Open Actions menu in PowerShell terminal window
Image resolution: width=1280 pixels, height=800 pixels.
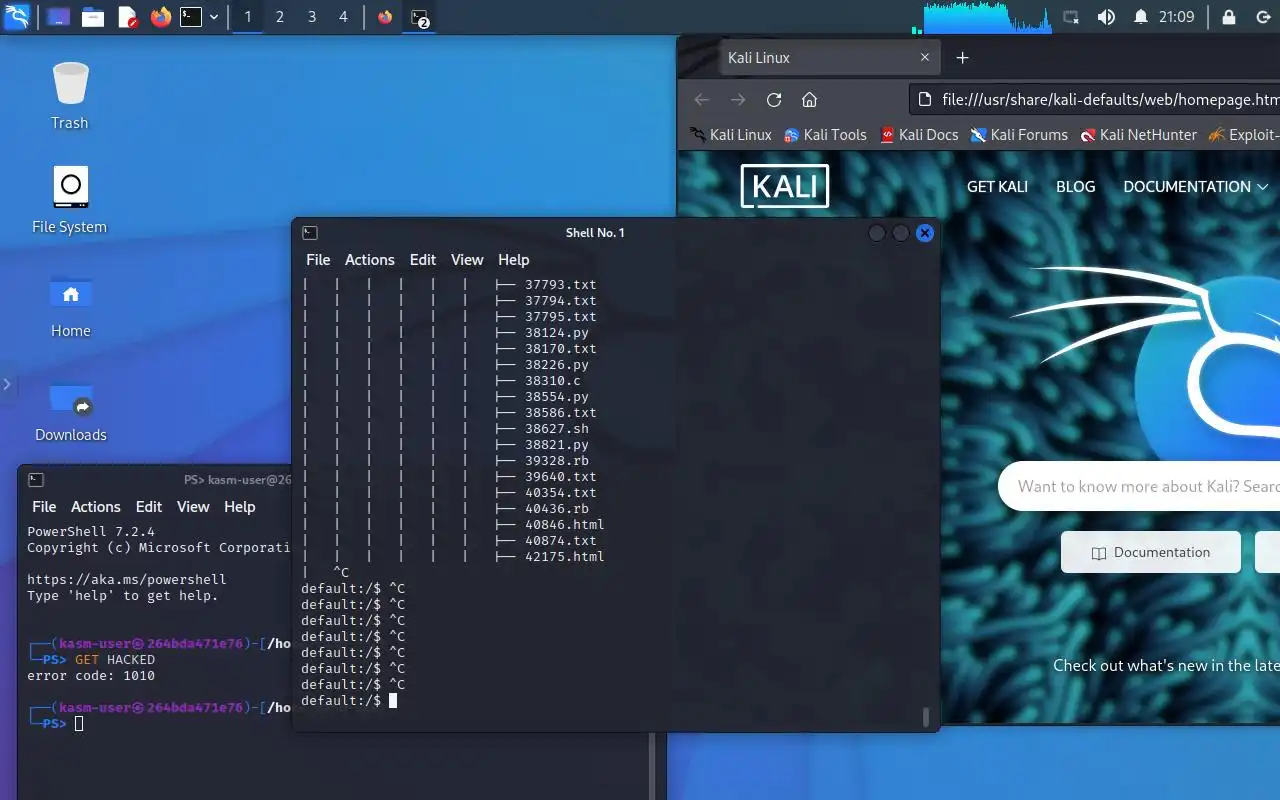(96, 507)
